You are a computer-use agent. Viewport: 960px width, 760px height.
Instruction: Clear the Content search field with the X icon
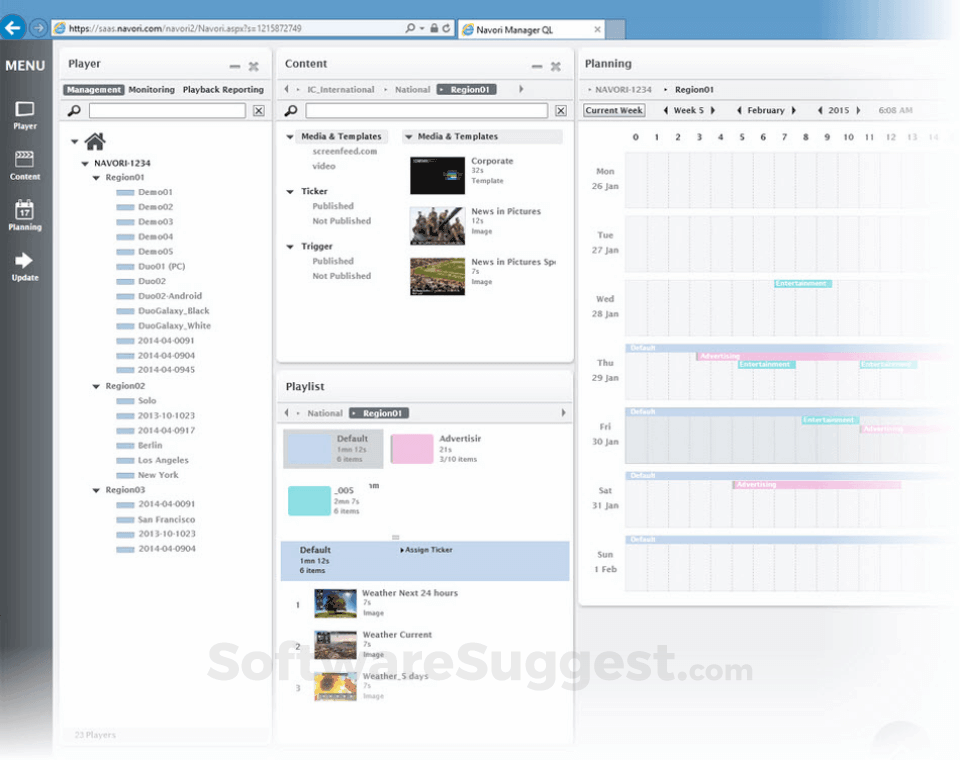click(x=562, y=111)
